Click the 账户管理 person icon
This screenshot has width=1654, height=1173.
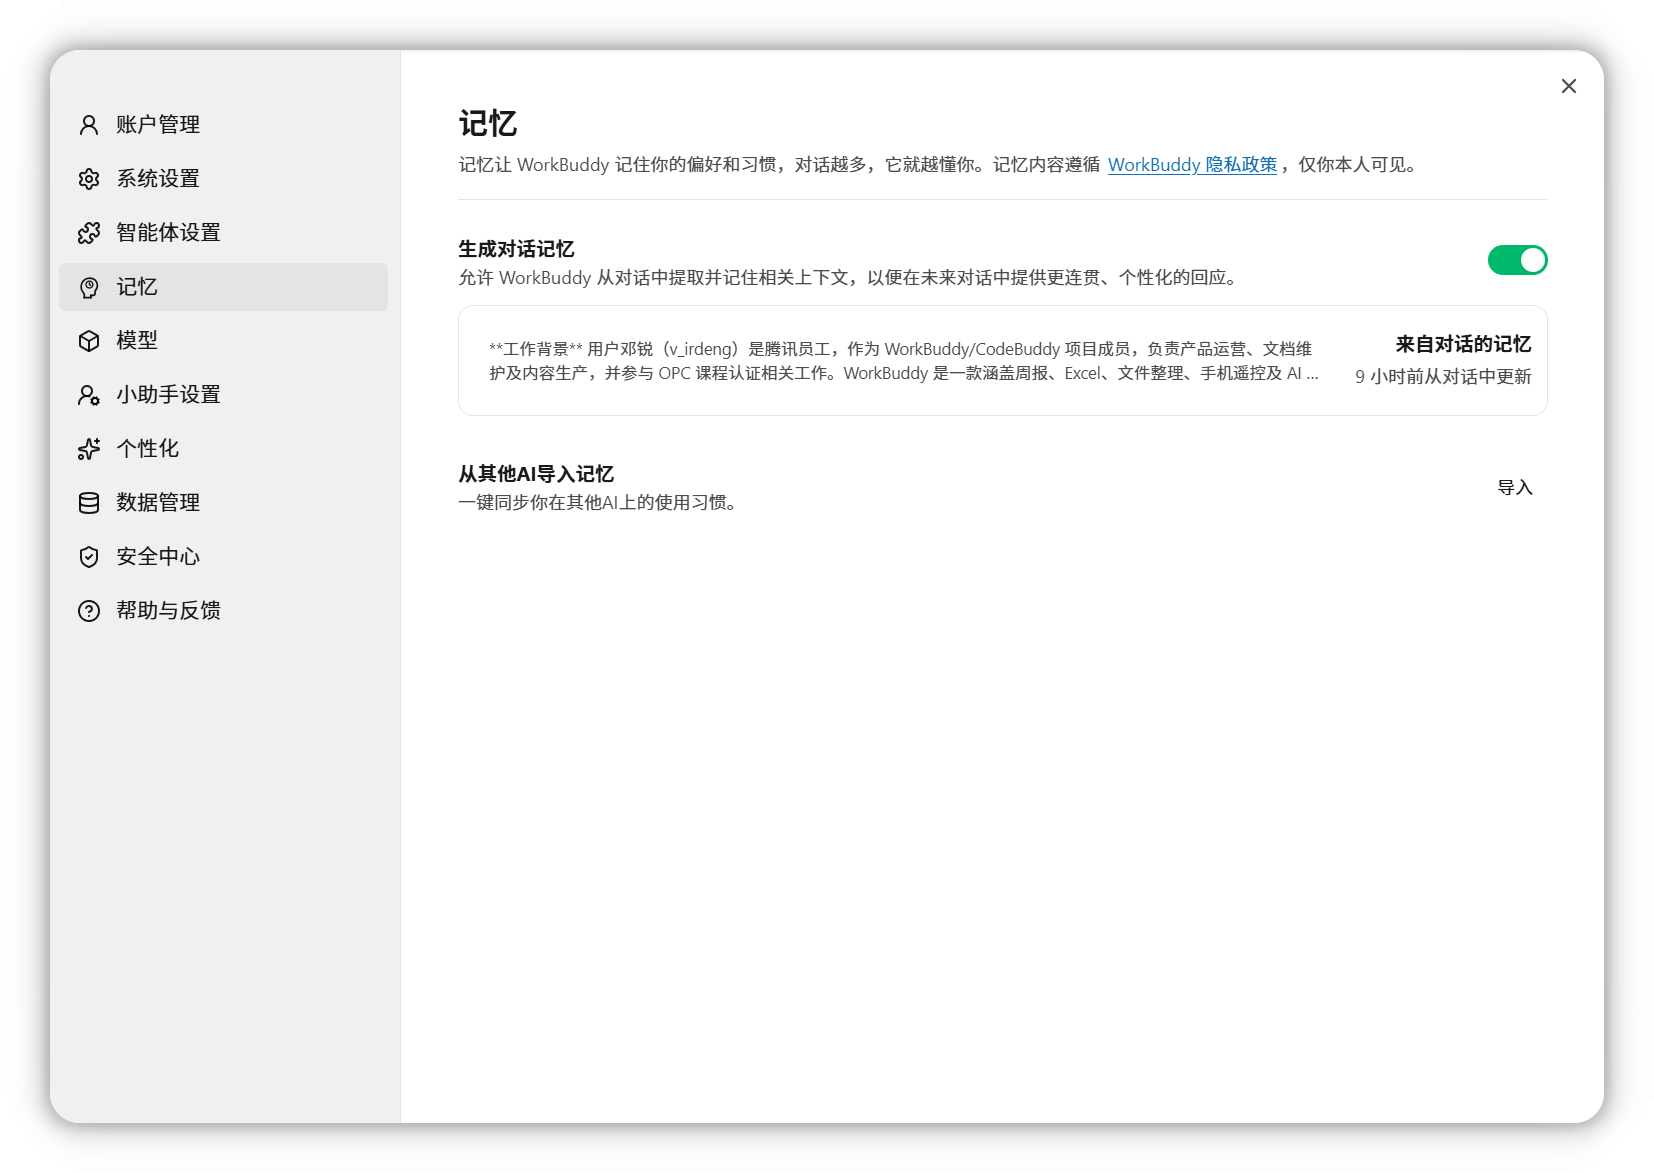coord(89,125)
